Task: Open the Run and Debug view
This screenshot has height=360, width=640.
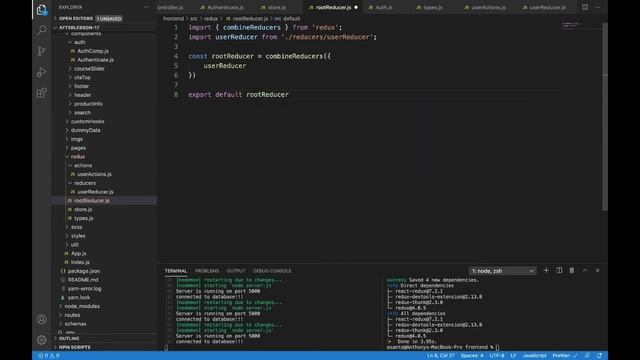Action: [42, 72]
